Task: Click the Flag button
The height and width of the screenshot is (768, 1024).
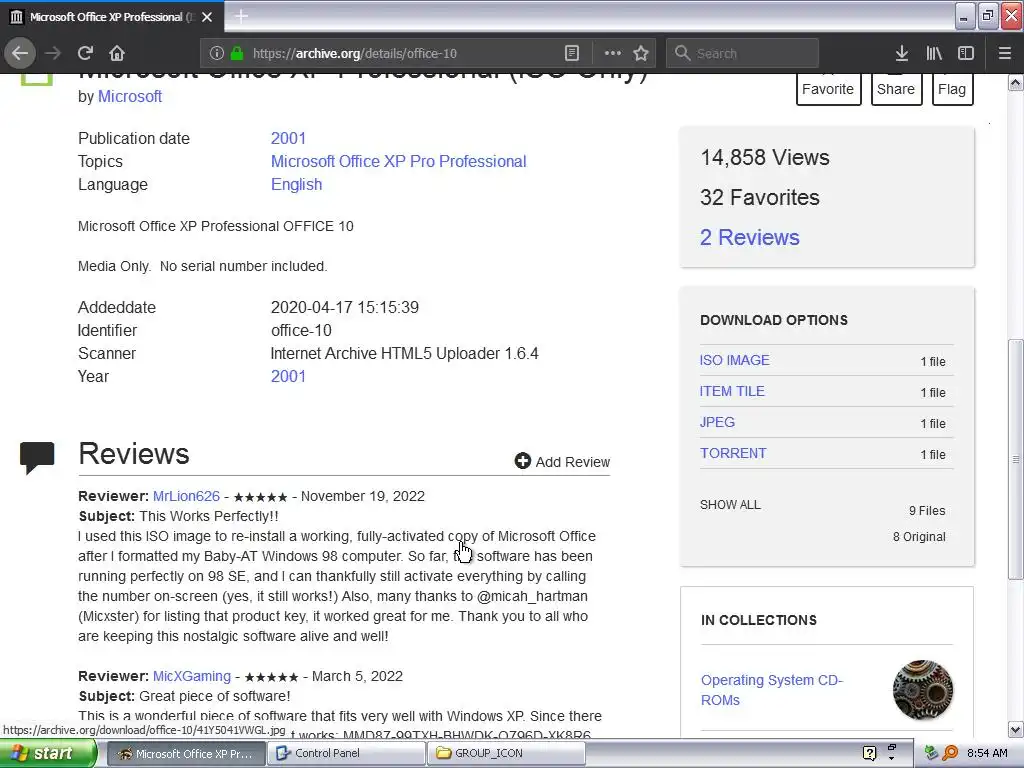Action: click(952, 89)
